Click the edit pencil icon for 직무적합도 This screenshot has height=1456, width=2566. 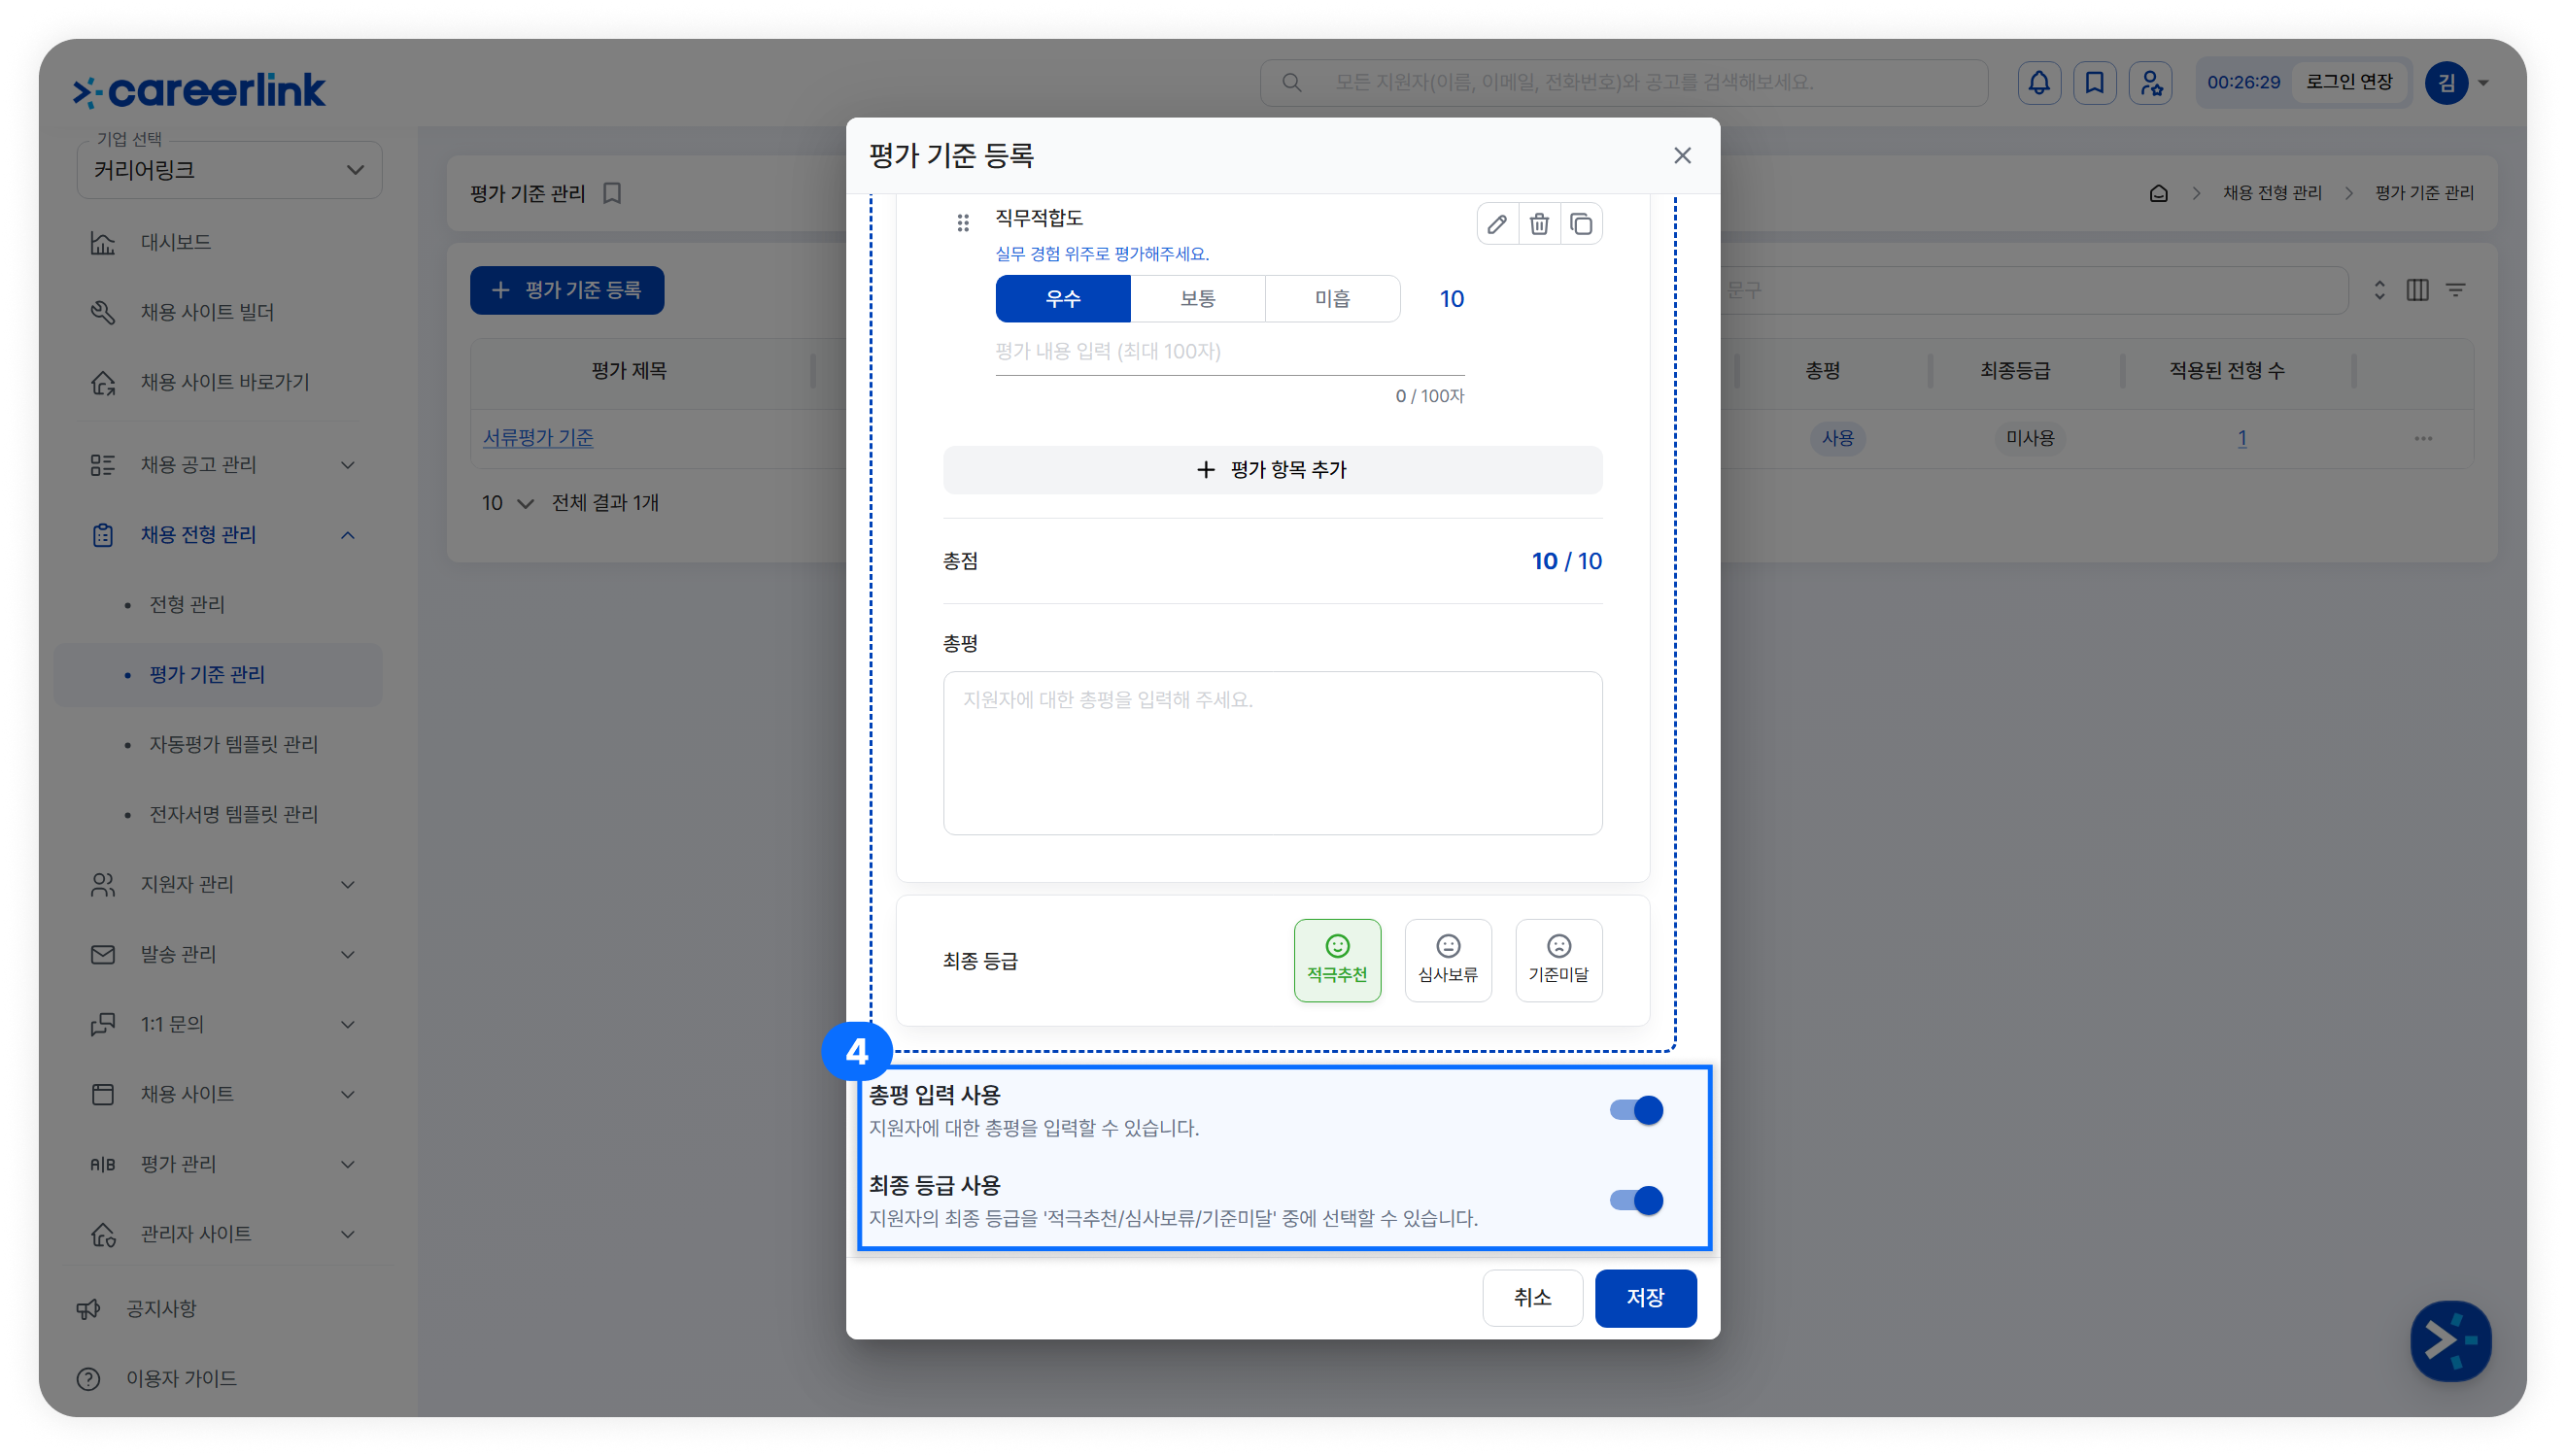(x=1496, y=224)
